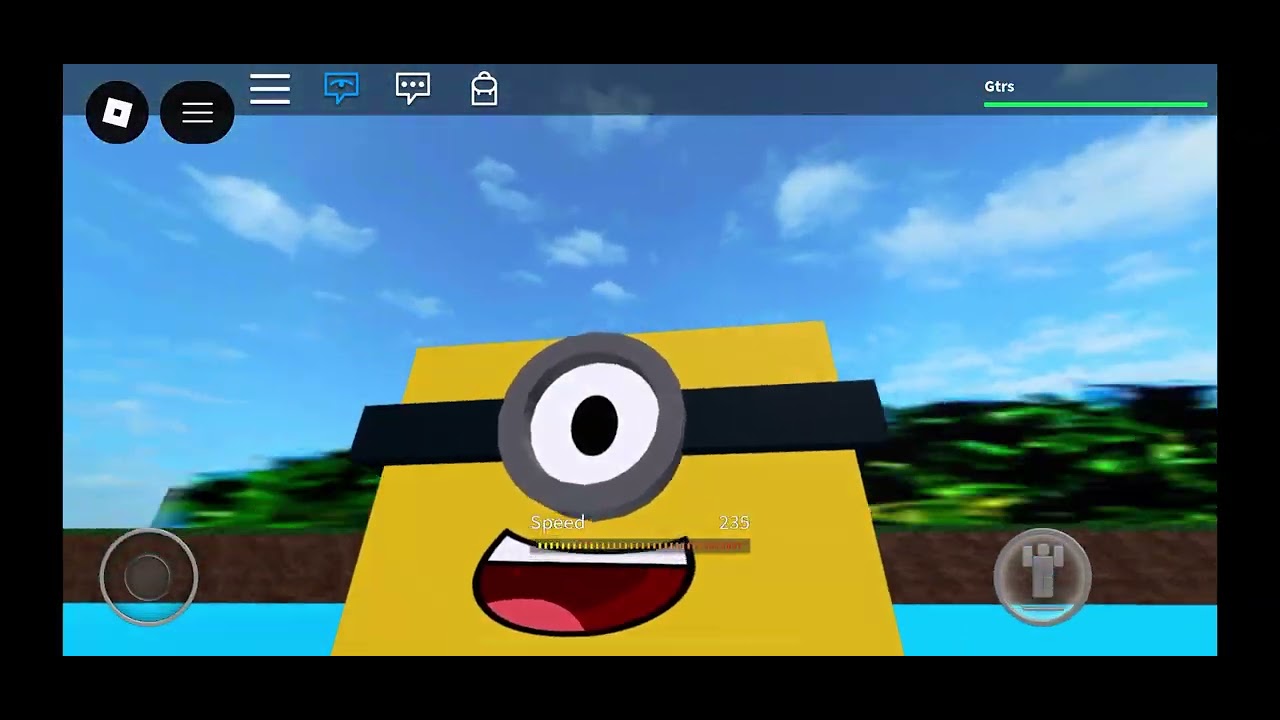Open the chat window speech-bubble icon
The height and width of the screenshot is (720, 1280).
pyautogui.click(x=413, y=89)
